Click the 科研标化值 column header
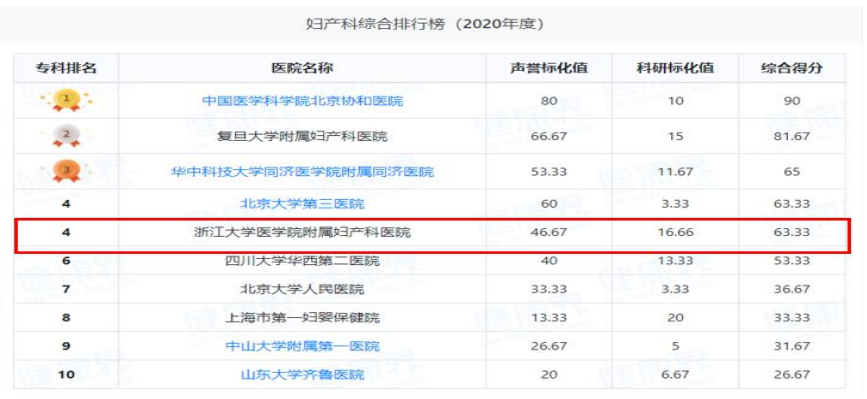 [x=675, y=68]
